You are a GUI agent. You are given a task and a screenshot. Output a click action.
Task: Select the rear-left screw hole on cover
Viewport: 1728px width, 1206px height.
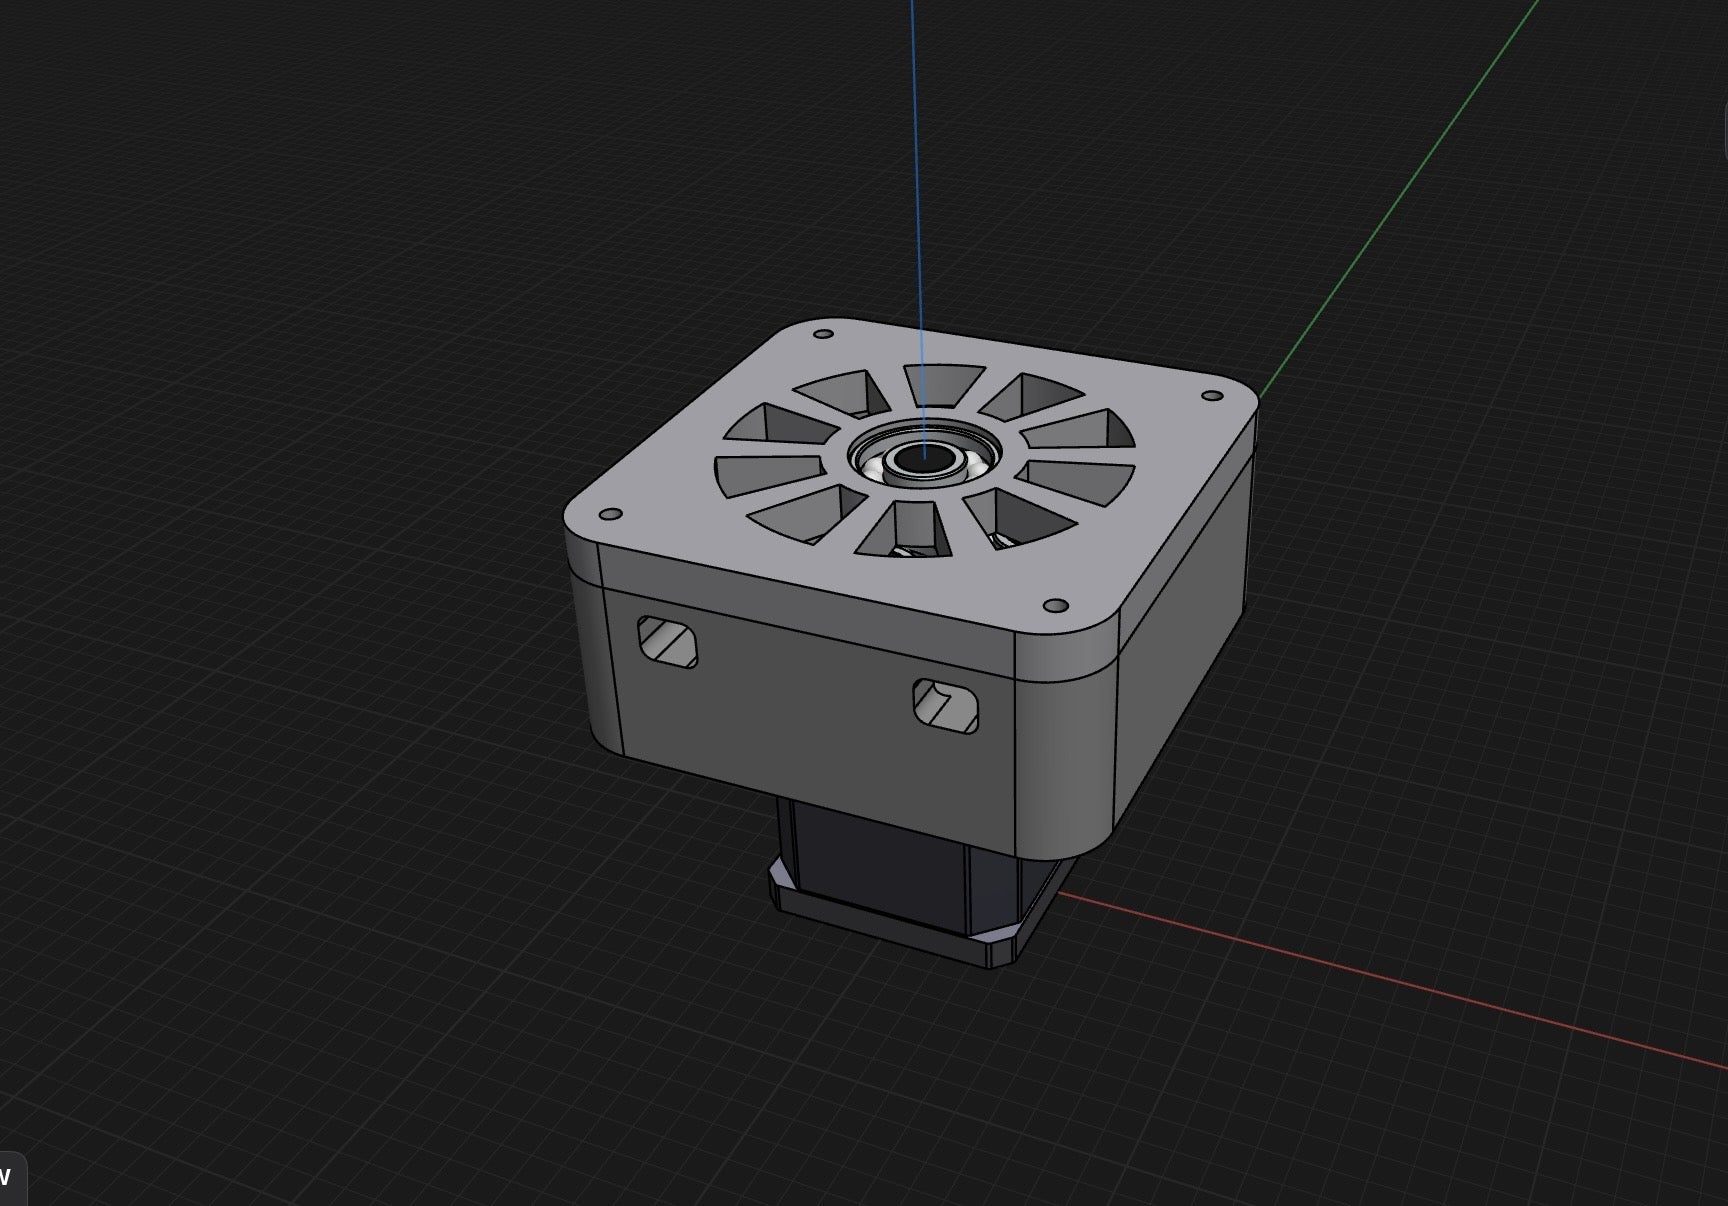coord(824,335)
